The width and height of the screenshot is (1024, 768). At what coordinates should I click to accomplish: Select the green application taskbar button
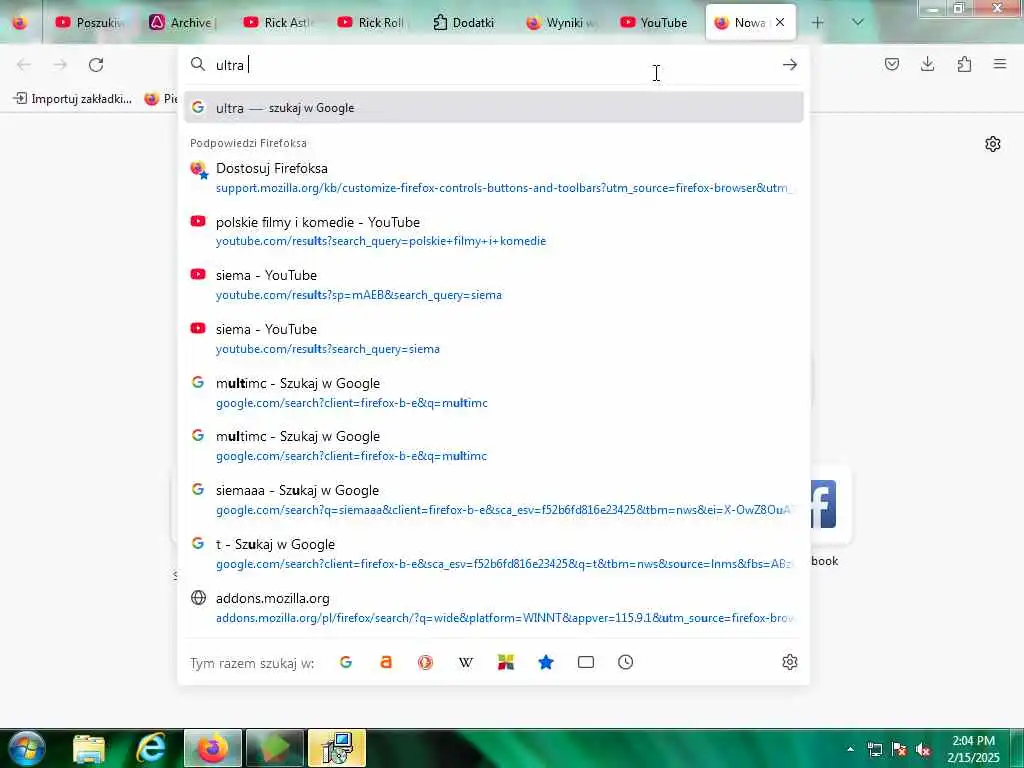(275, 748)
